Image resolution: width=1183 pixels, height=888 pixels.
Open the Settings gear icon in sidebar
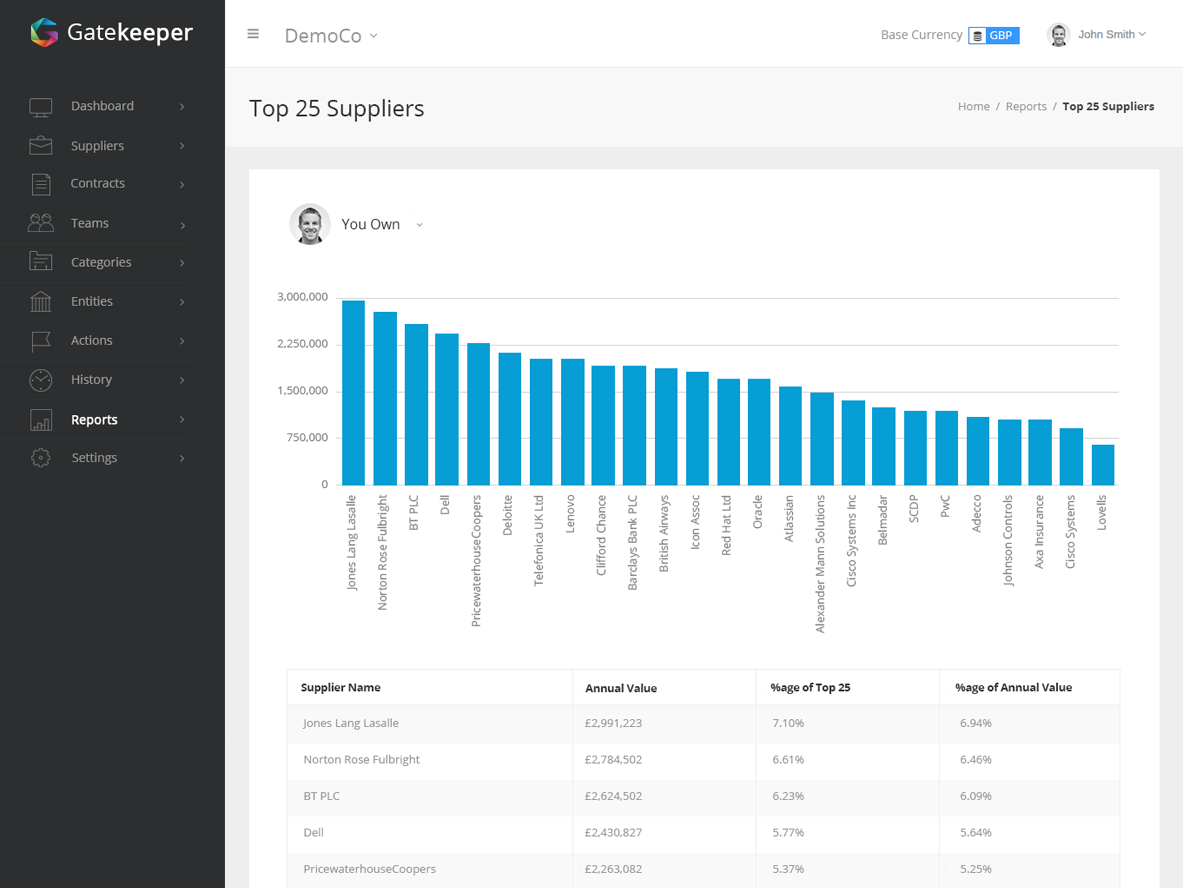41,458
